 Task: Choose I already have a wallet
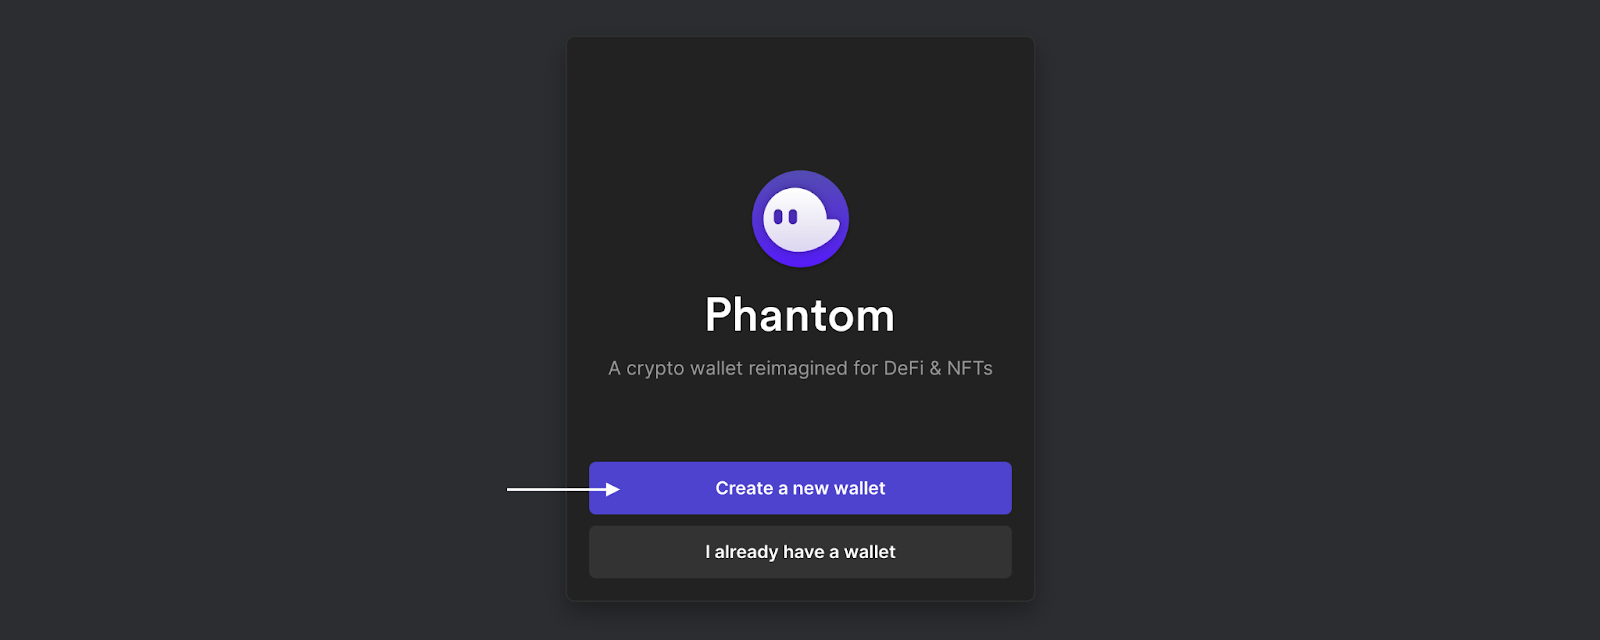[x=800, y=552]
